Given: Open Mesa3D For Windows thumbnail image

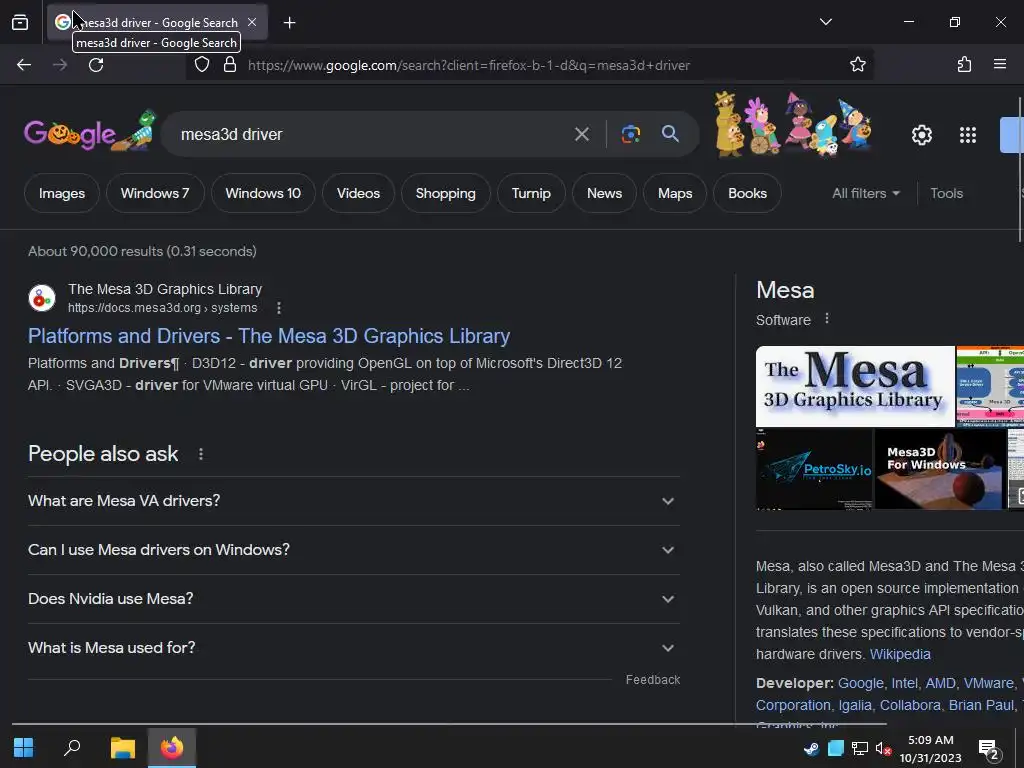Looking at the screenshot, I should 940,469.
